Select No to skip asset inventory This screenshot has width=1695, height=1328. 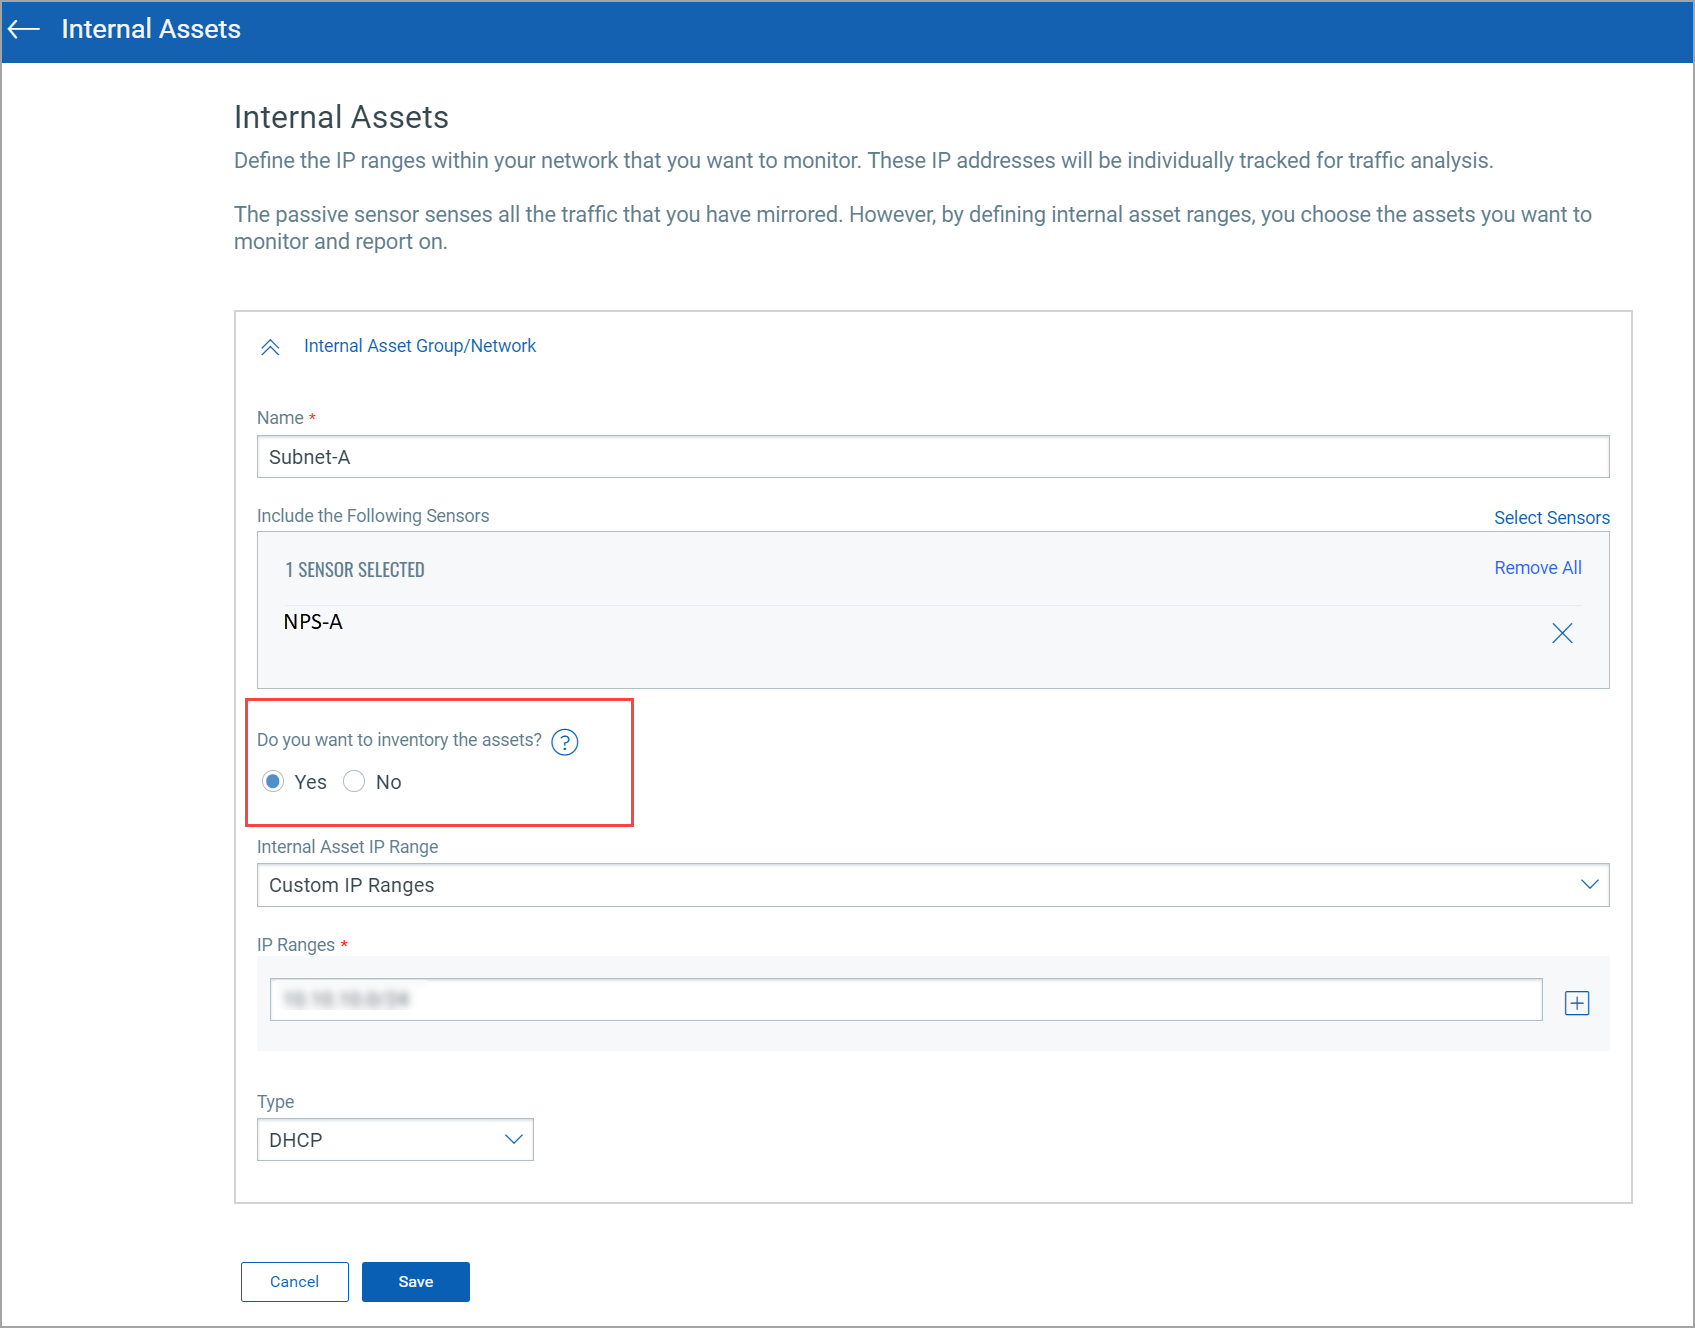click(x=354, y=781)
